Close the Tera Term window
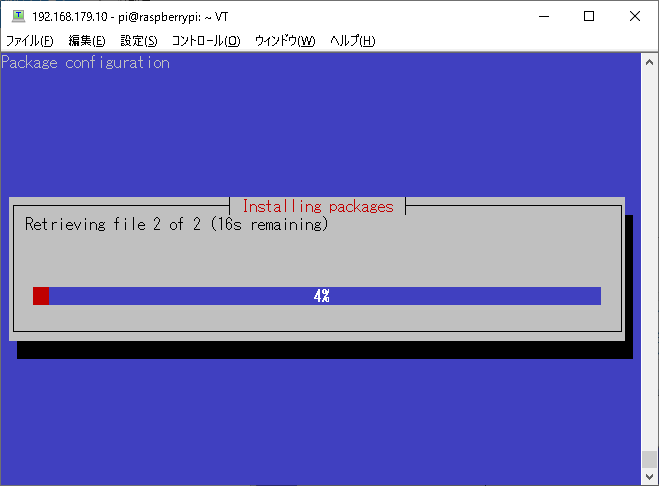The image size is (659, 486). click(635, 16)
